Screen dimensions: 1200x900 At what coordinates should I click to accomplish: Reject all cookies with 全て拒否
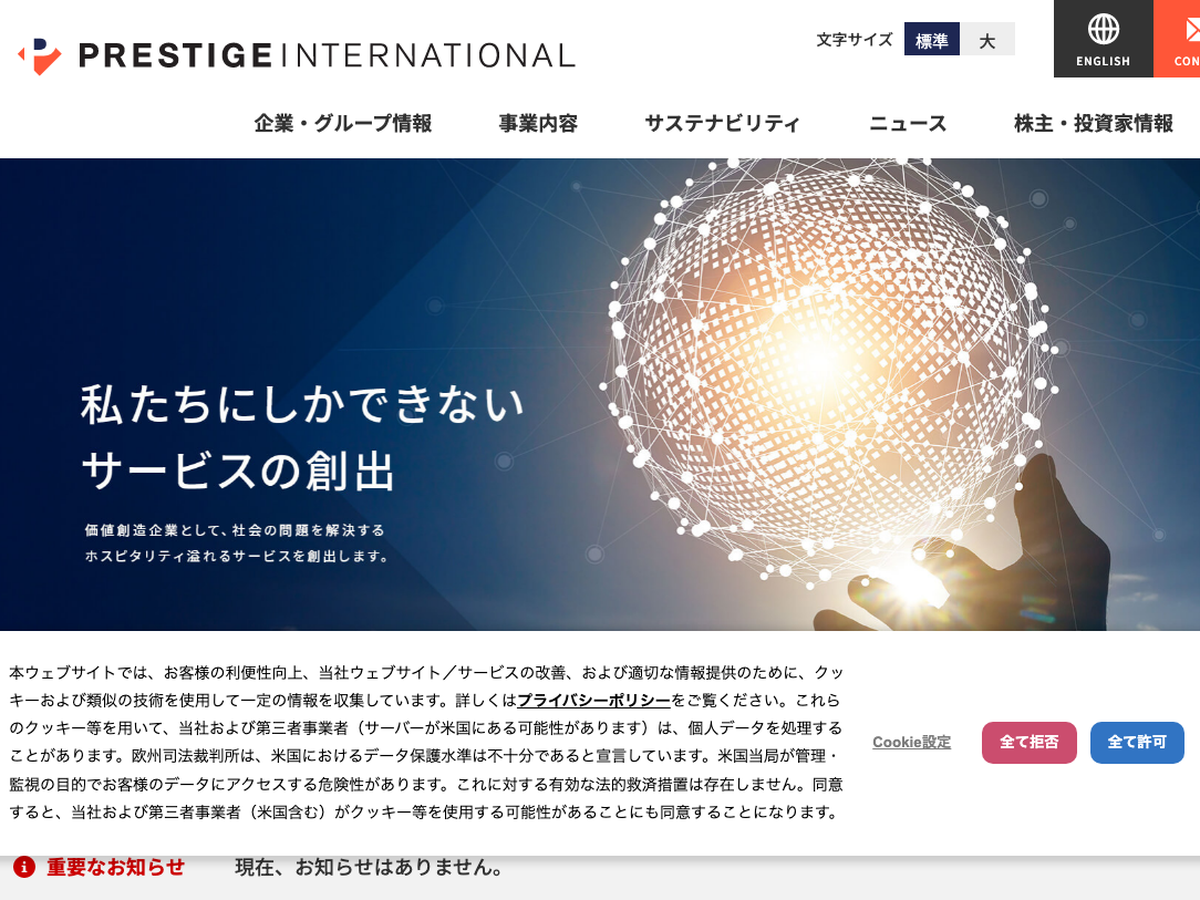(1029, 742)
